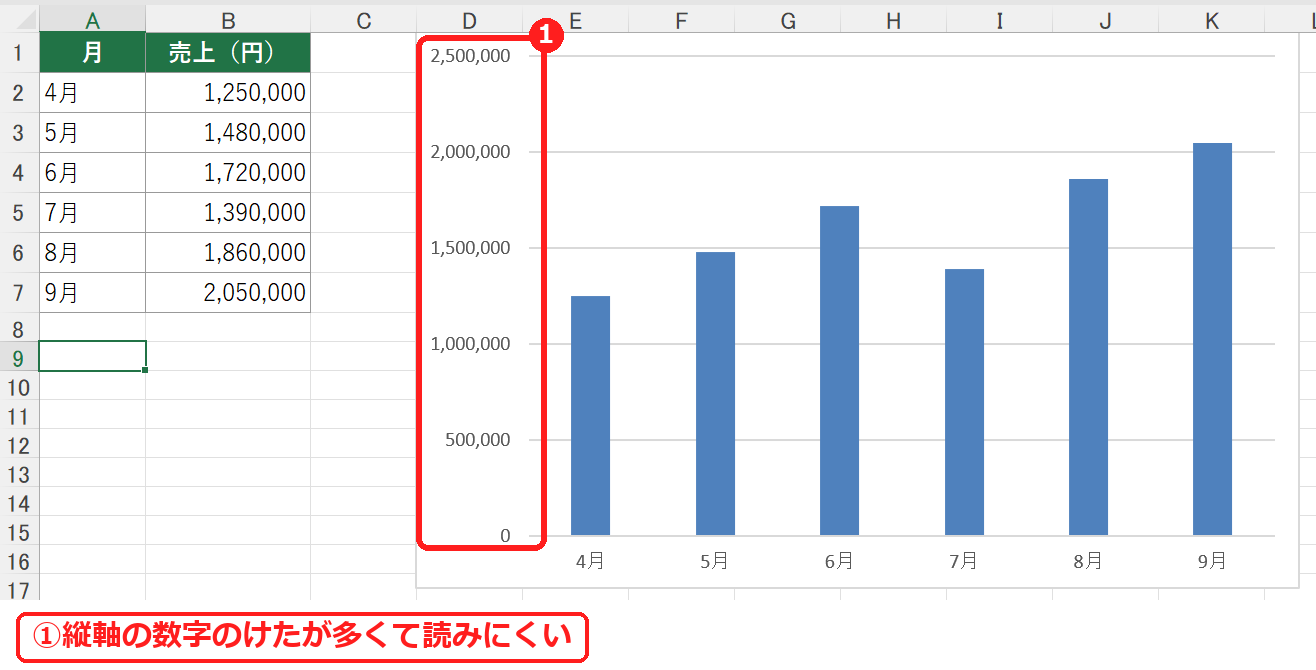Screen dimensions: 1316x670
Task: Select cell containing '8月' in column A
Action: coord(92,253)
